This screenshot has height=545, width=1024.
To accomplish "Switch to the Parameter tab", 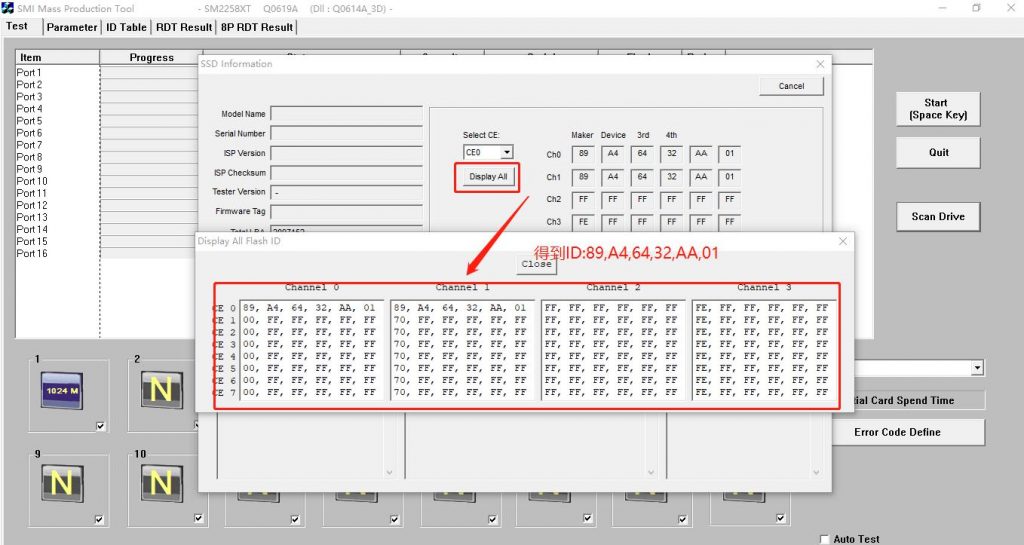I will pos(72,27).
